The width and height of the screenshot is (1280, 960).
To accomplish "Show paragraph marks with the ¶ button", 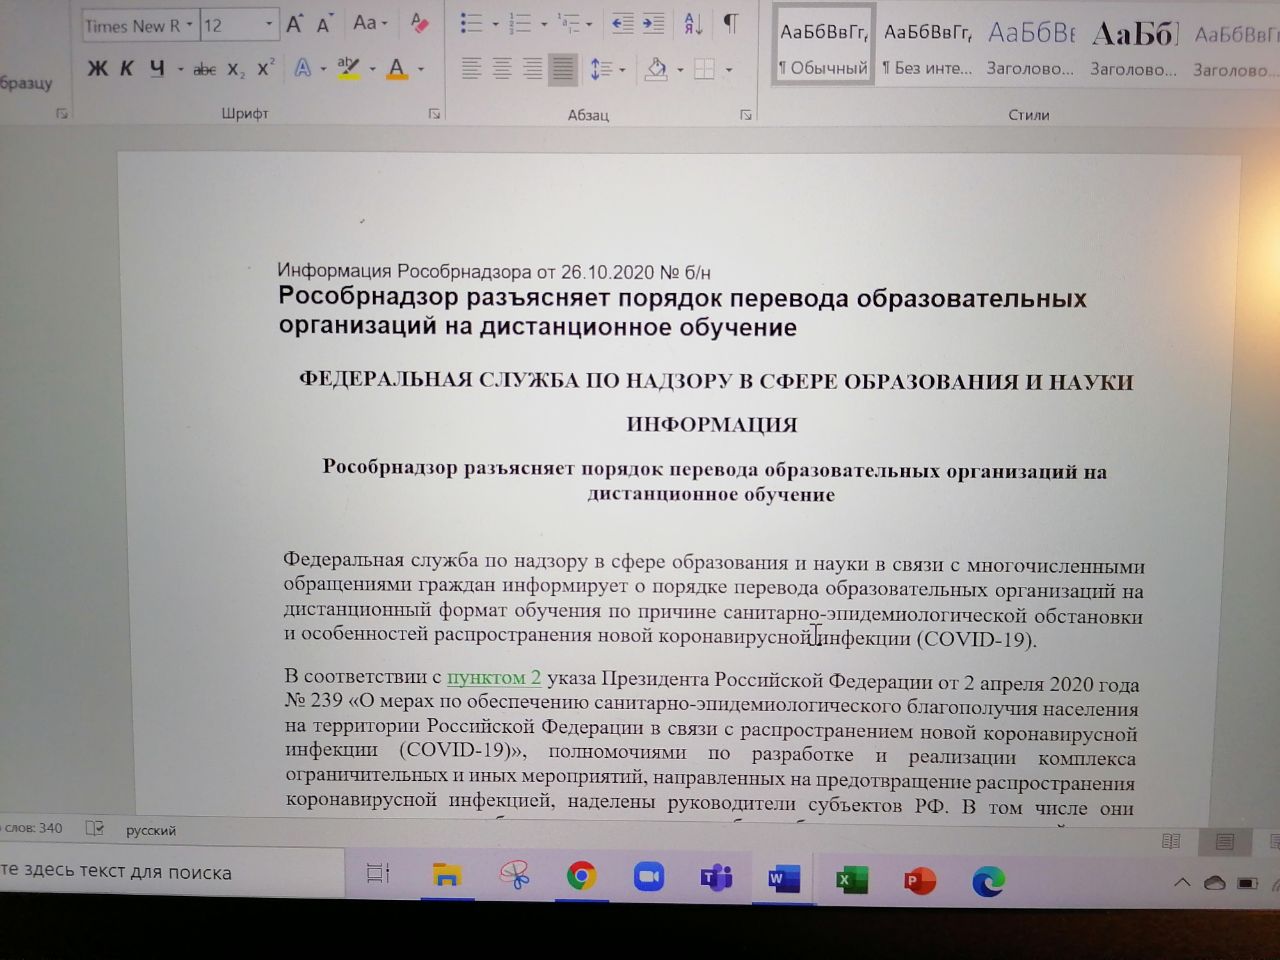I will (732, 24).
